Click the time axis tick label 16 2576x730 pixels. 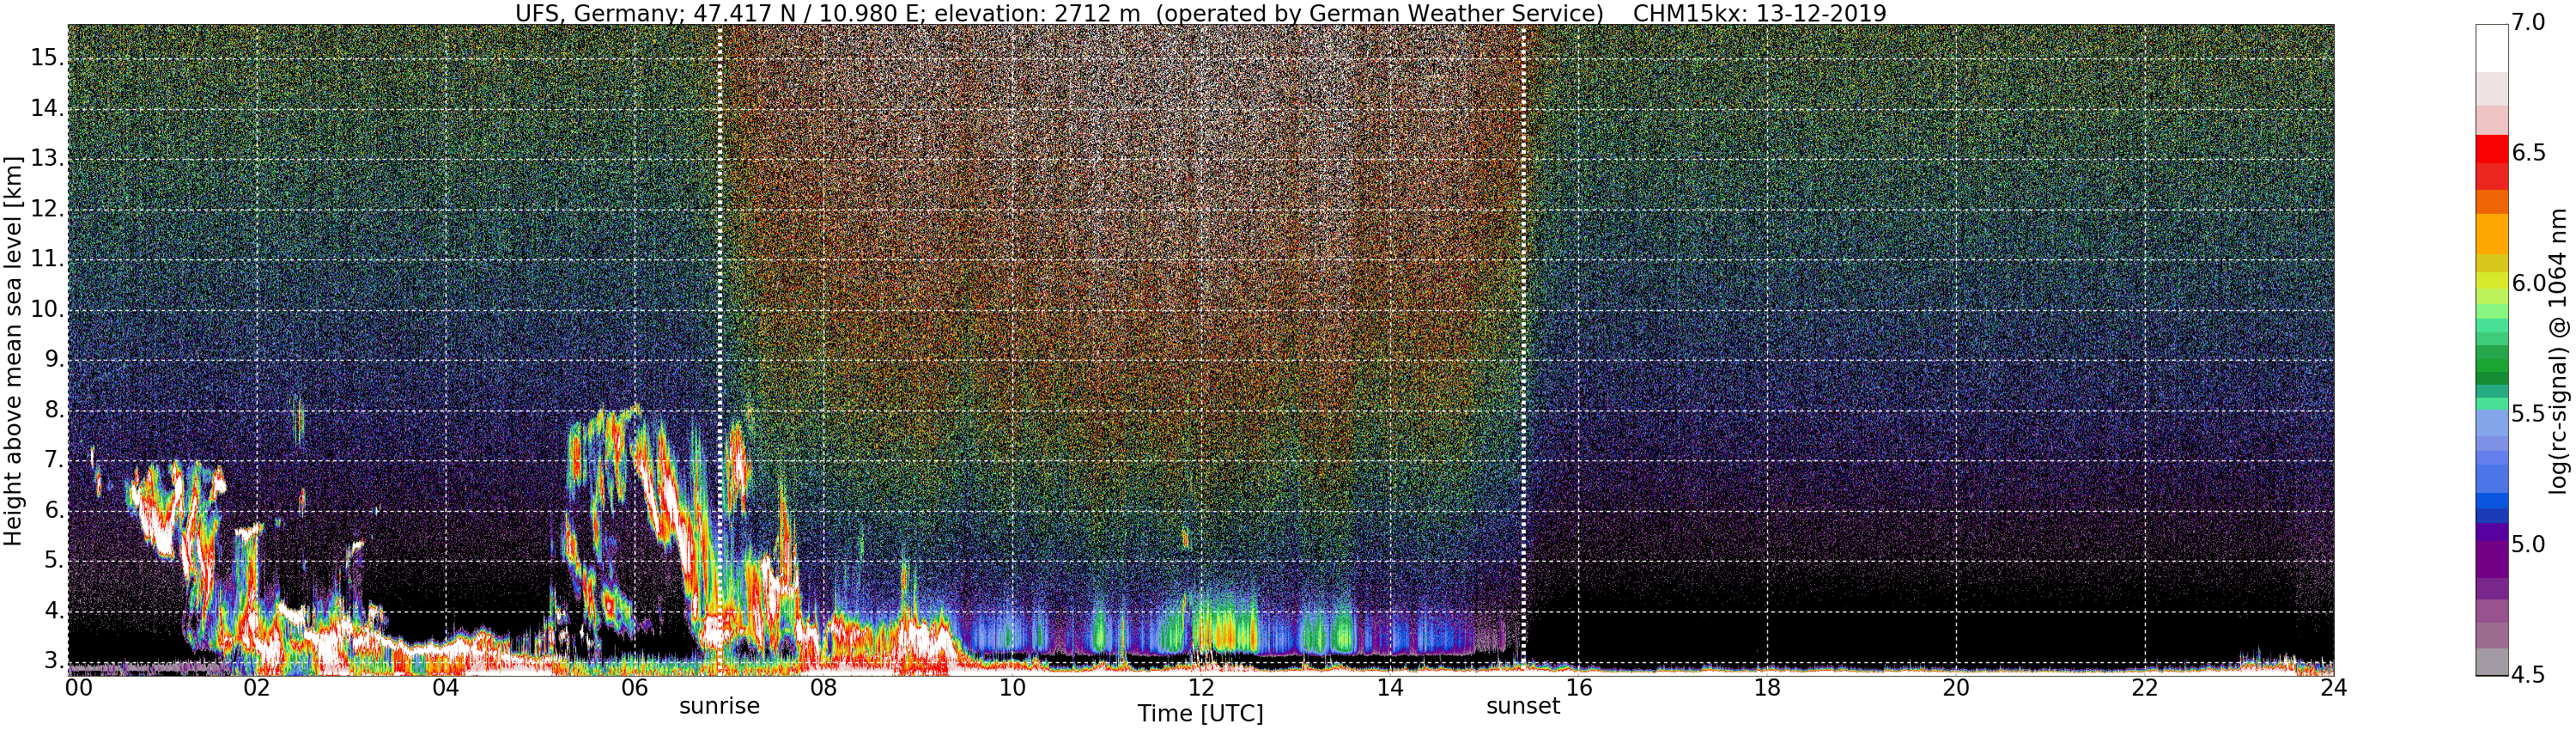pos(1579,688)
